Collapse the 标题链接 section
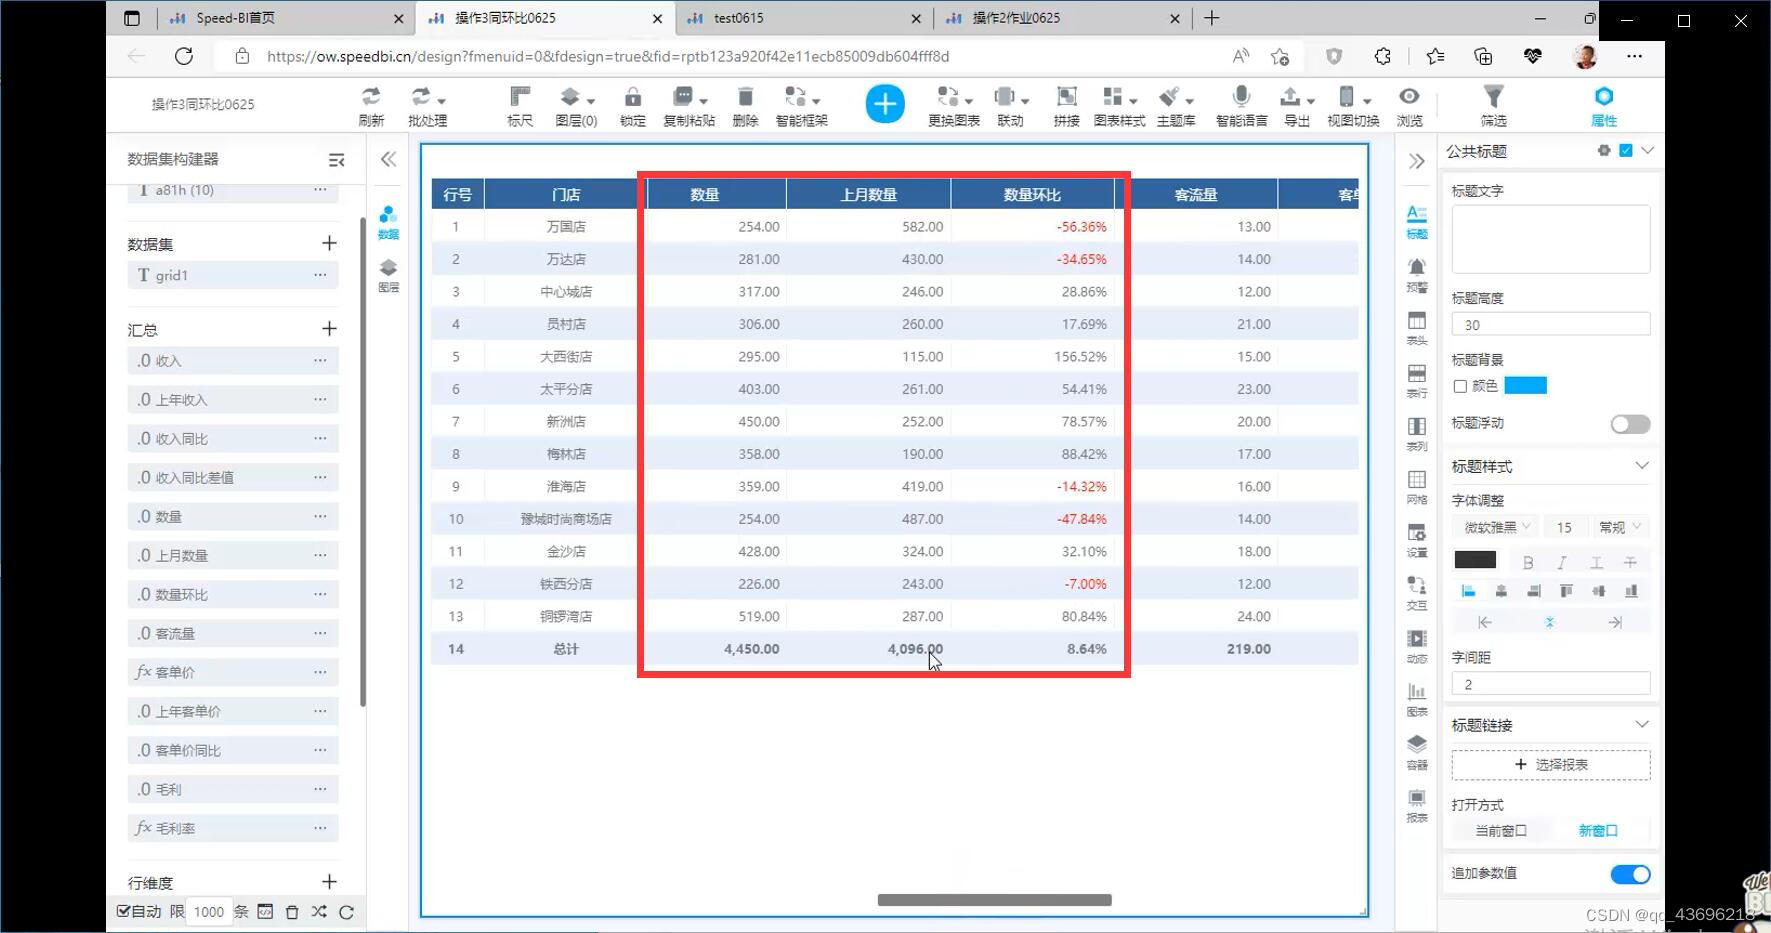 [x=1641, y=724]
